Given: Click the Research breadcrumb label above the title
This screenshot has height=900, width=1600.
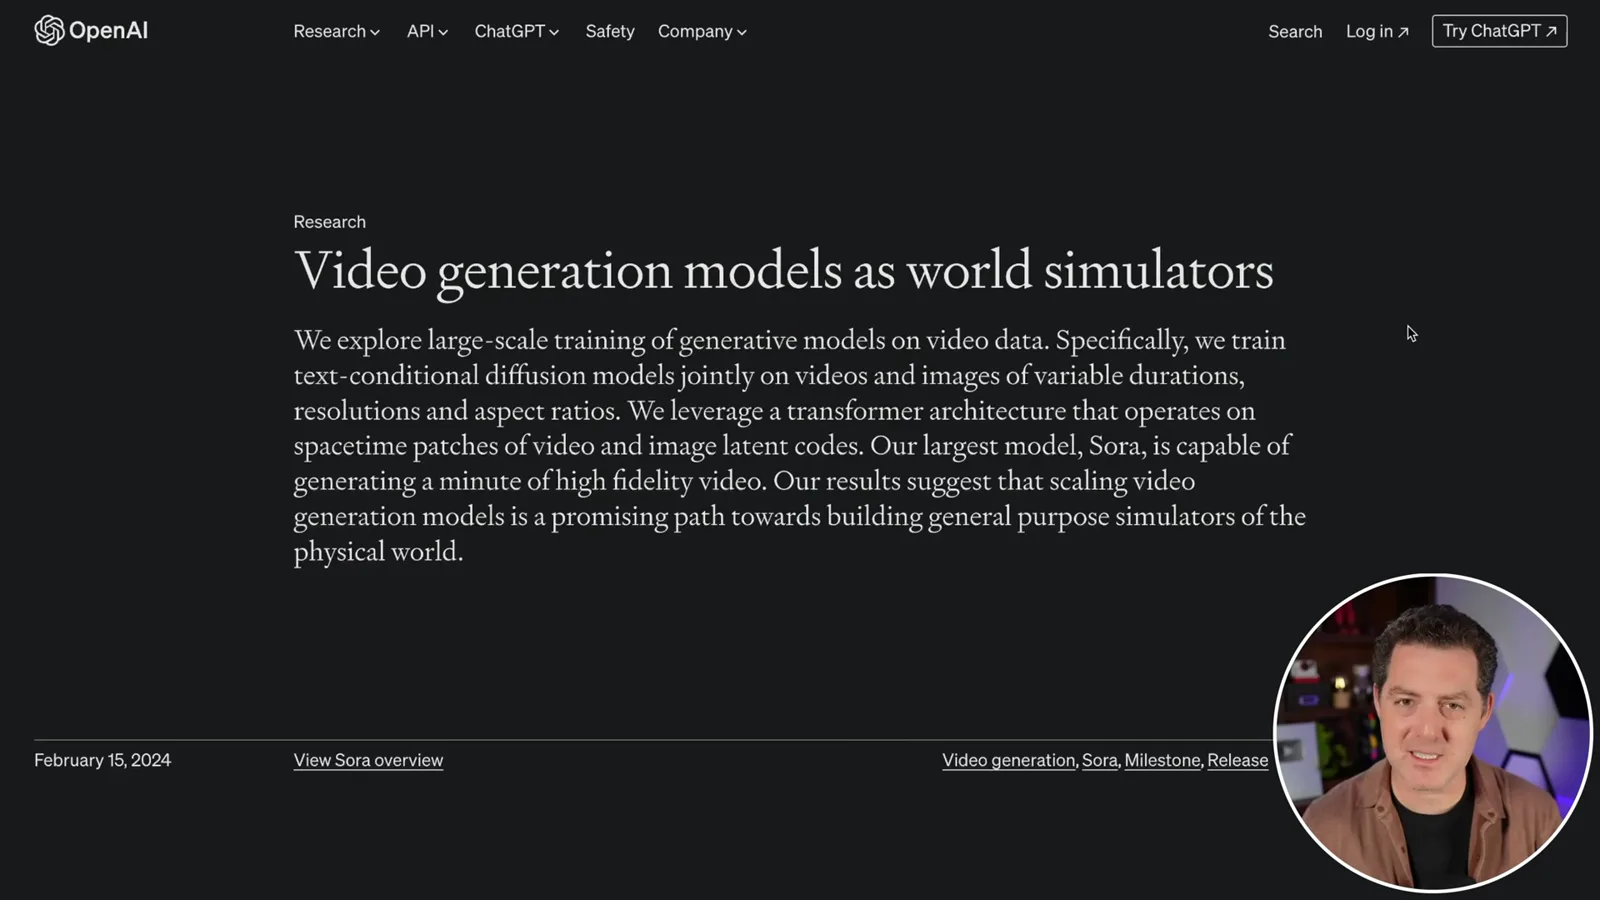Looking at the screenshot, I should tap(329, 222).
